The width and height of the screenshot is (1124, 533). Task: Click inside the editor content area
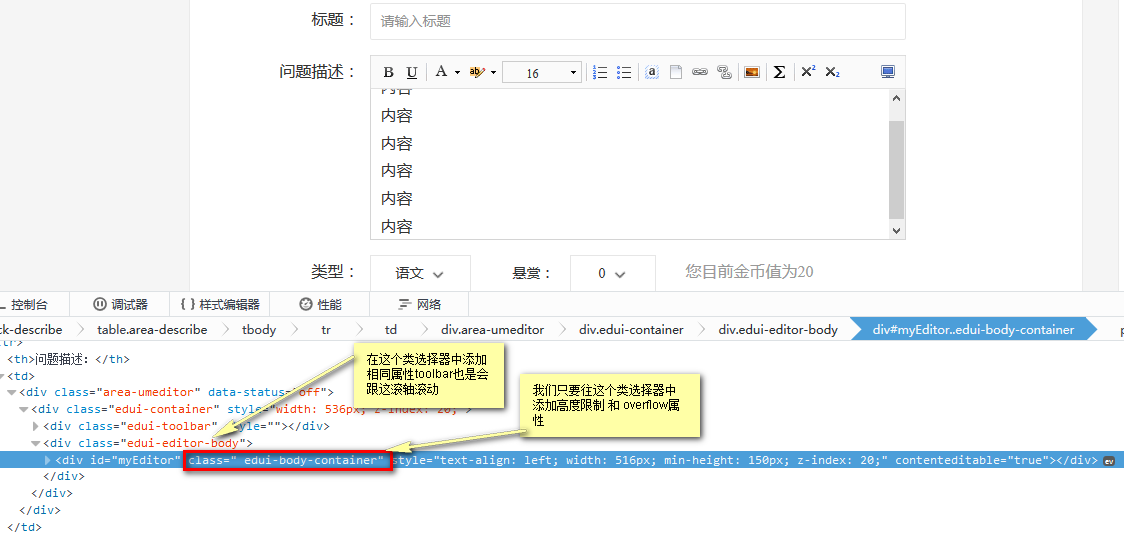coord(629,164)
